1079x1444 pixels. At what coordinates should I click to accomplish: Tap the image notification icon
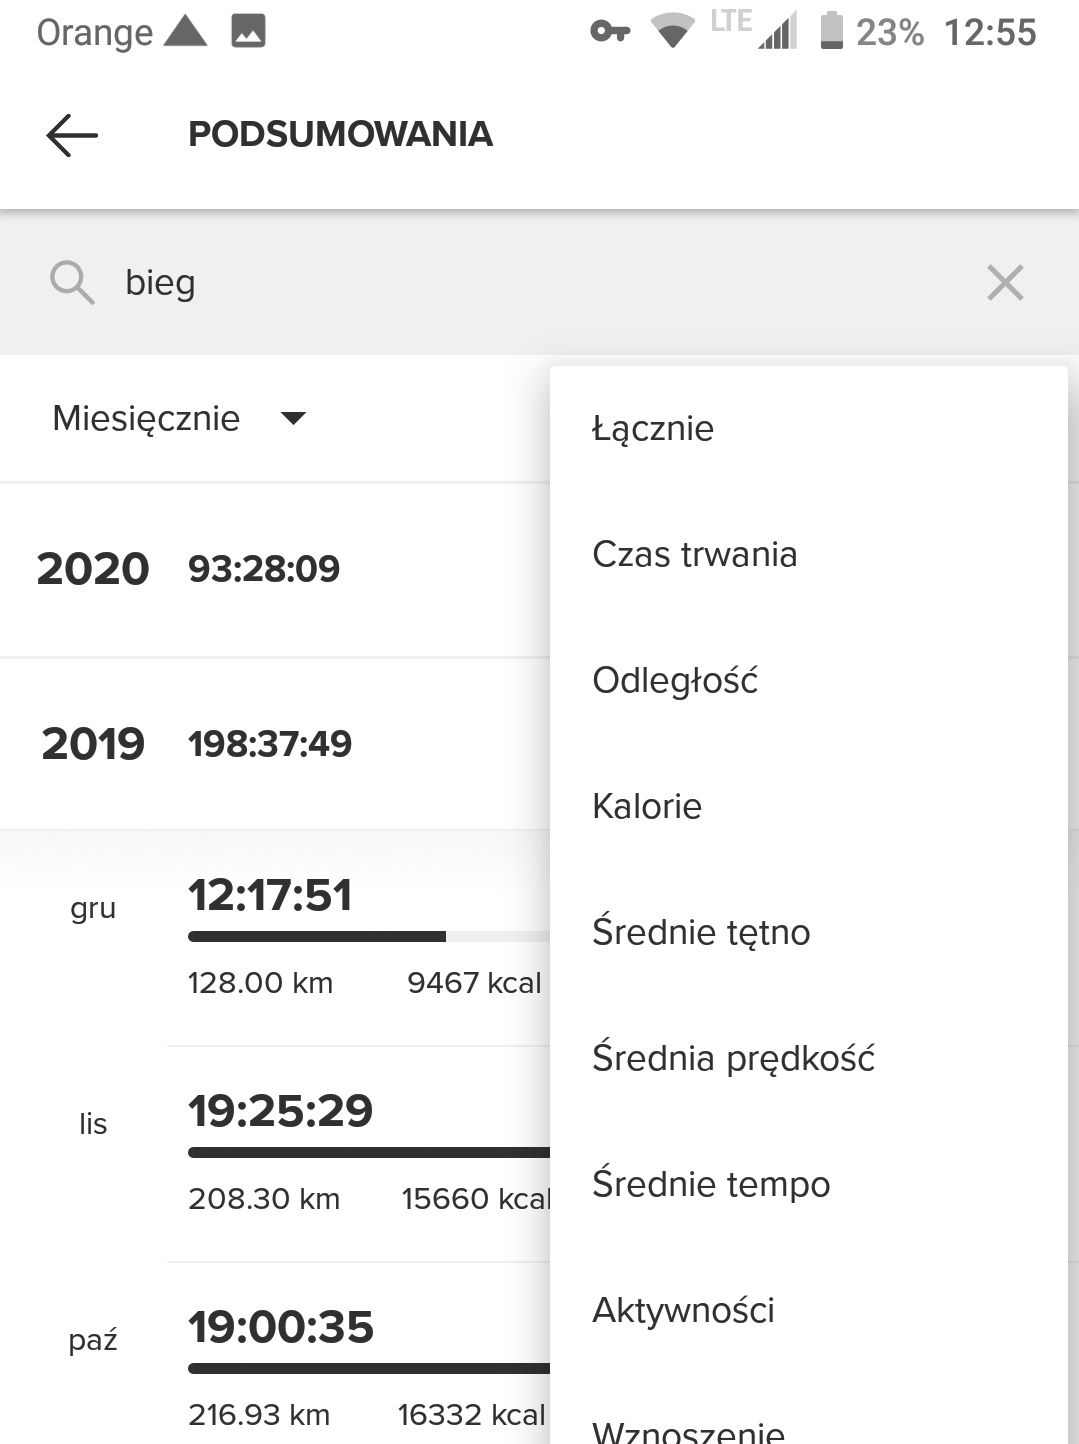tap(248, 32)
